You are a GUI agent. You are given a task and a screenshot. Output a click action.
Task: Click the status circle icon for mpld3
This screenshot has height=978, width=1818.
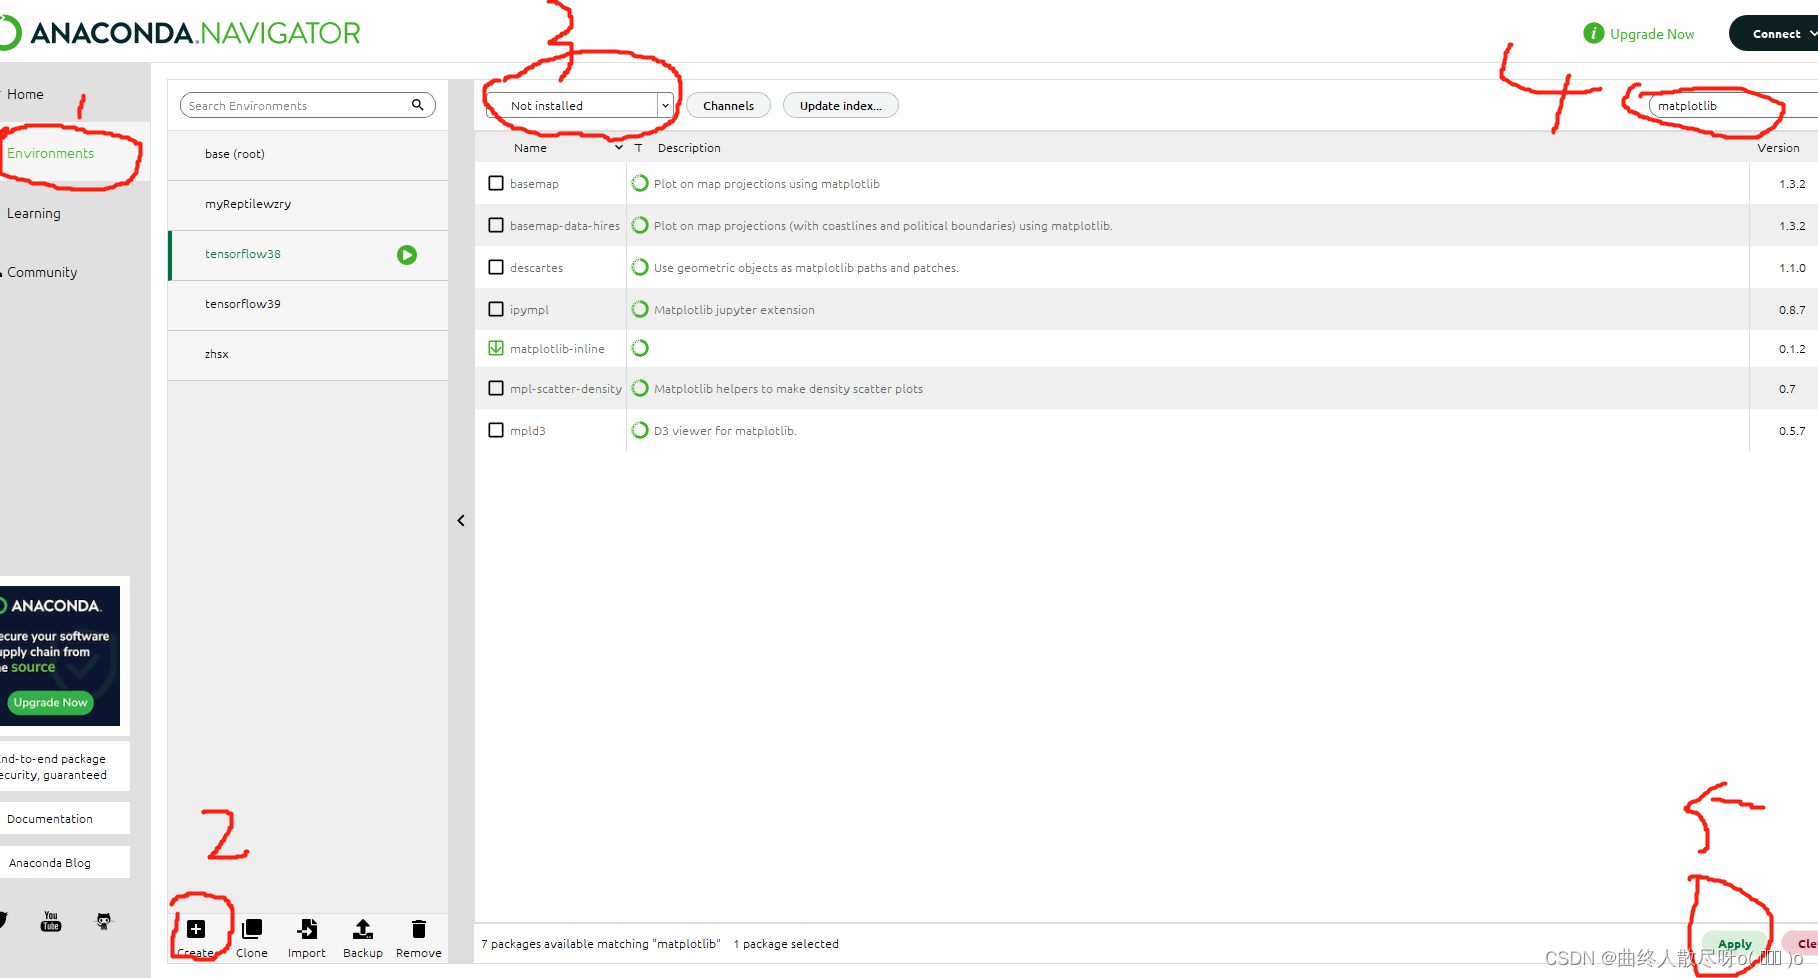(x=640, y=430)
